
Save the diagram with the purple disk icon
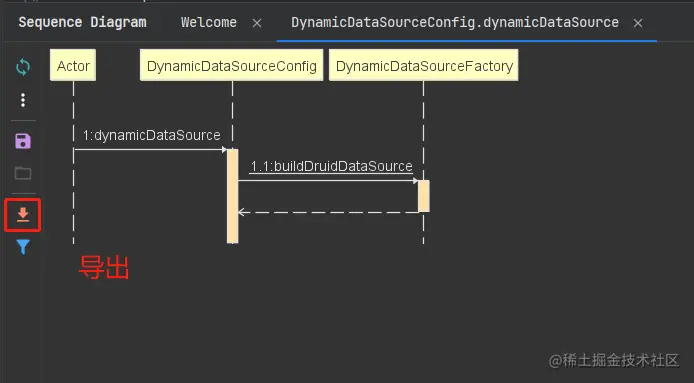[x=23, y=141]
